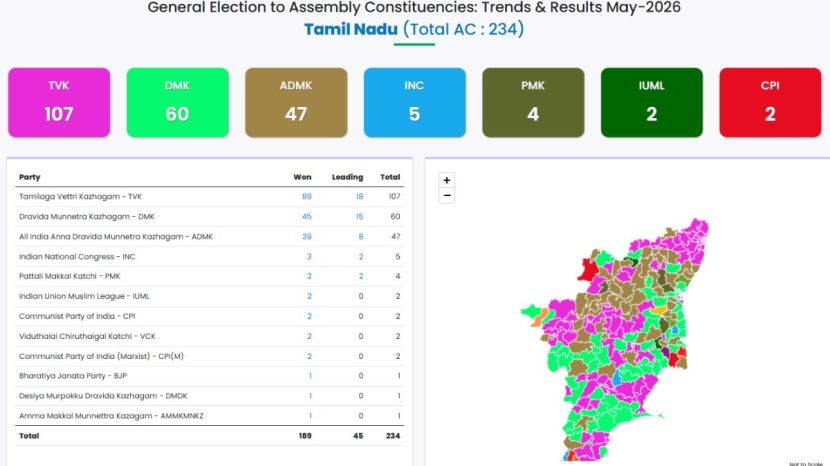This screenshot has width=830, height=466.
Task: Select Amma Makkal Munnettra Kazagam text
Action: tap(87, 416)
